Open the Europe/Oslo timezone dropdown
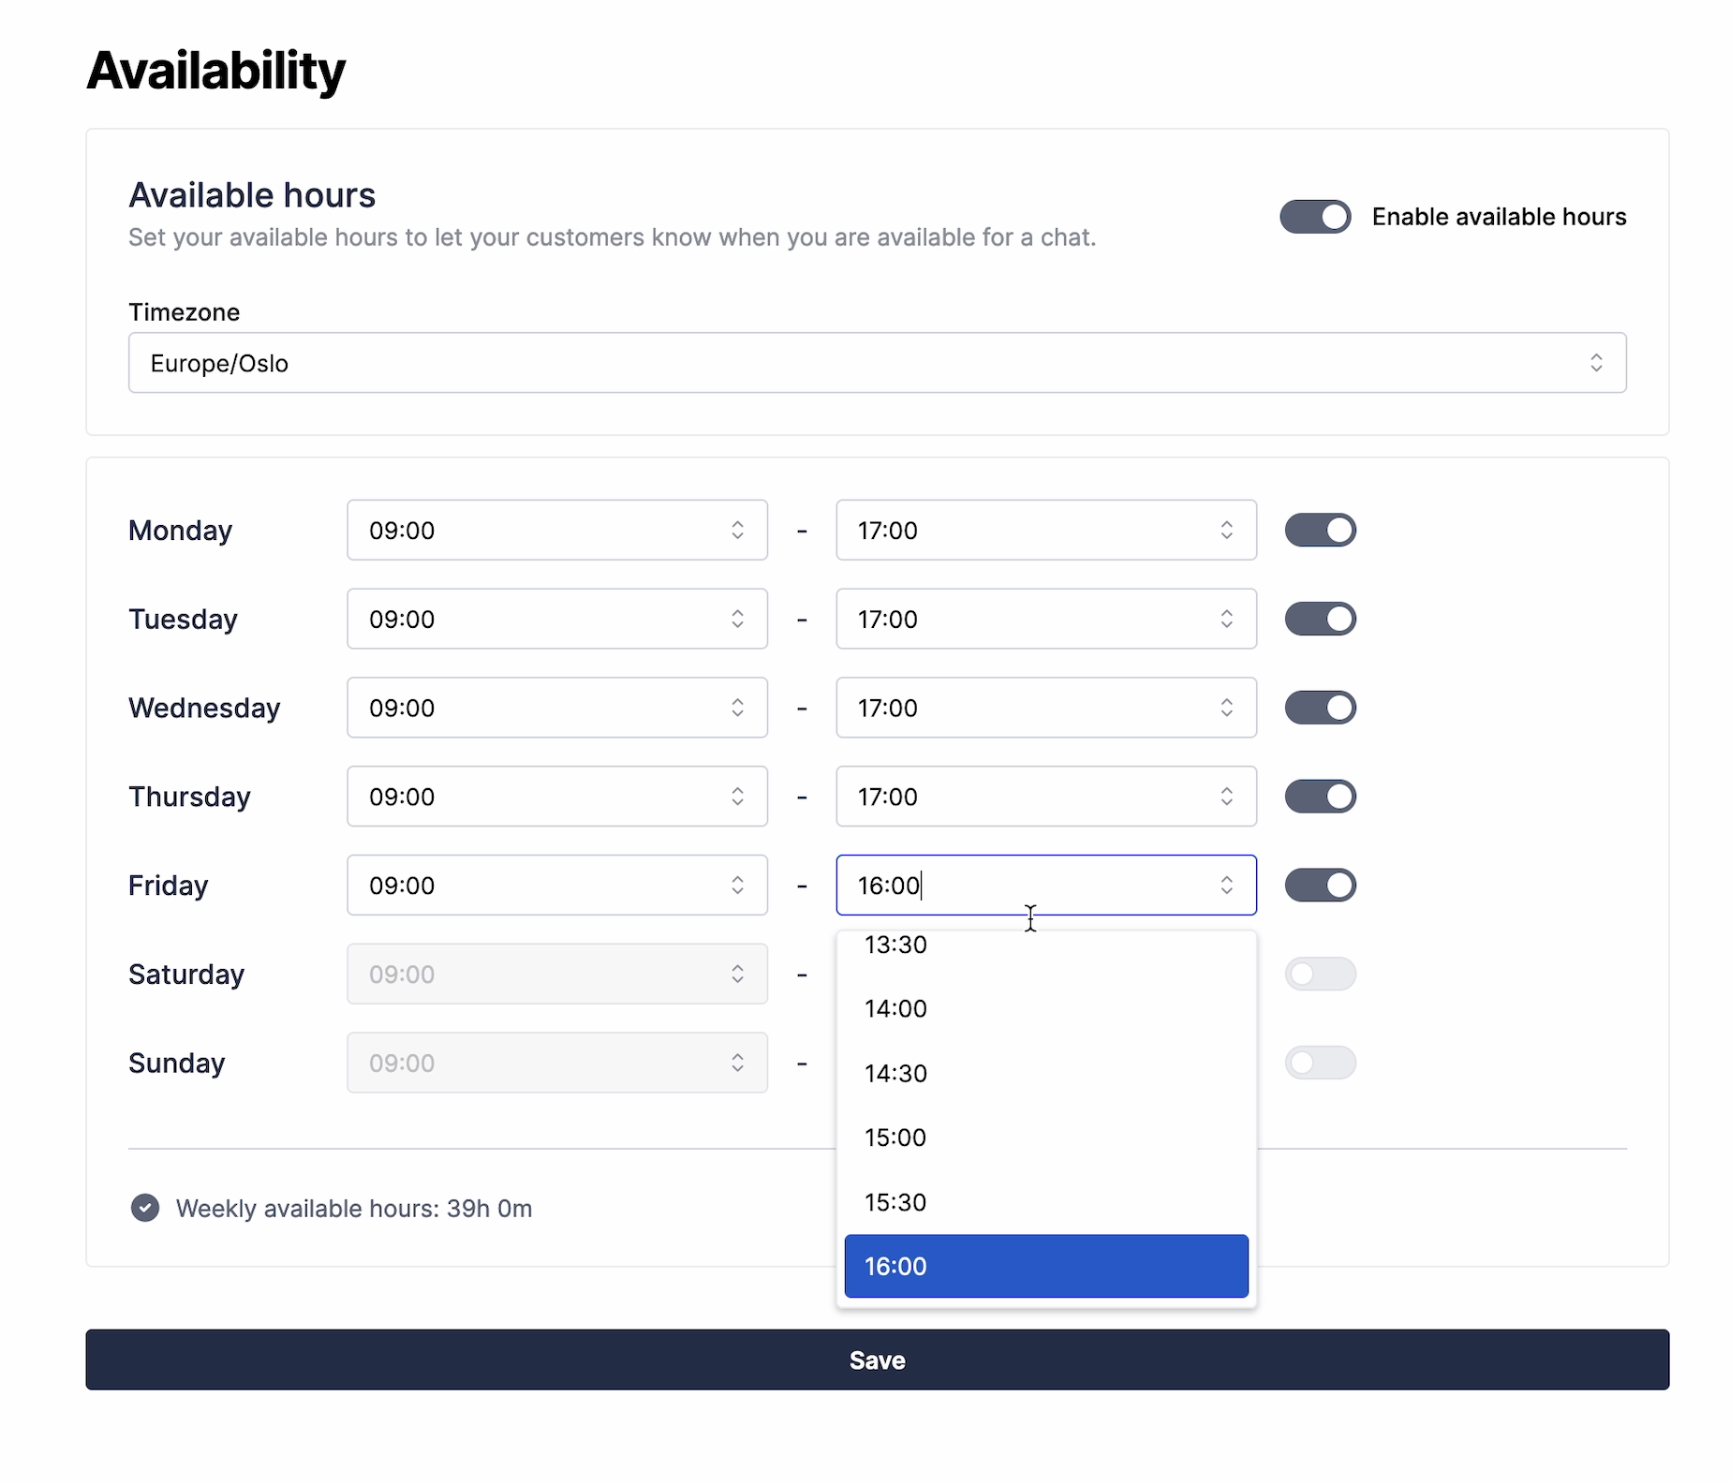Image resolution: width=1732 pixels, height=1482 pixels. coord(876,363)
